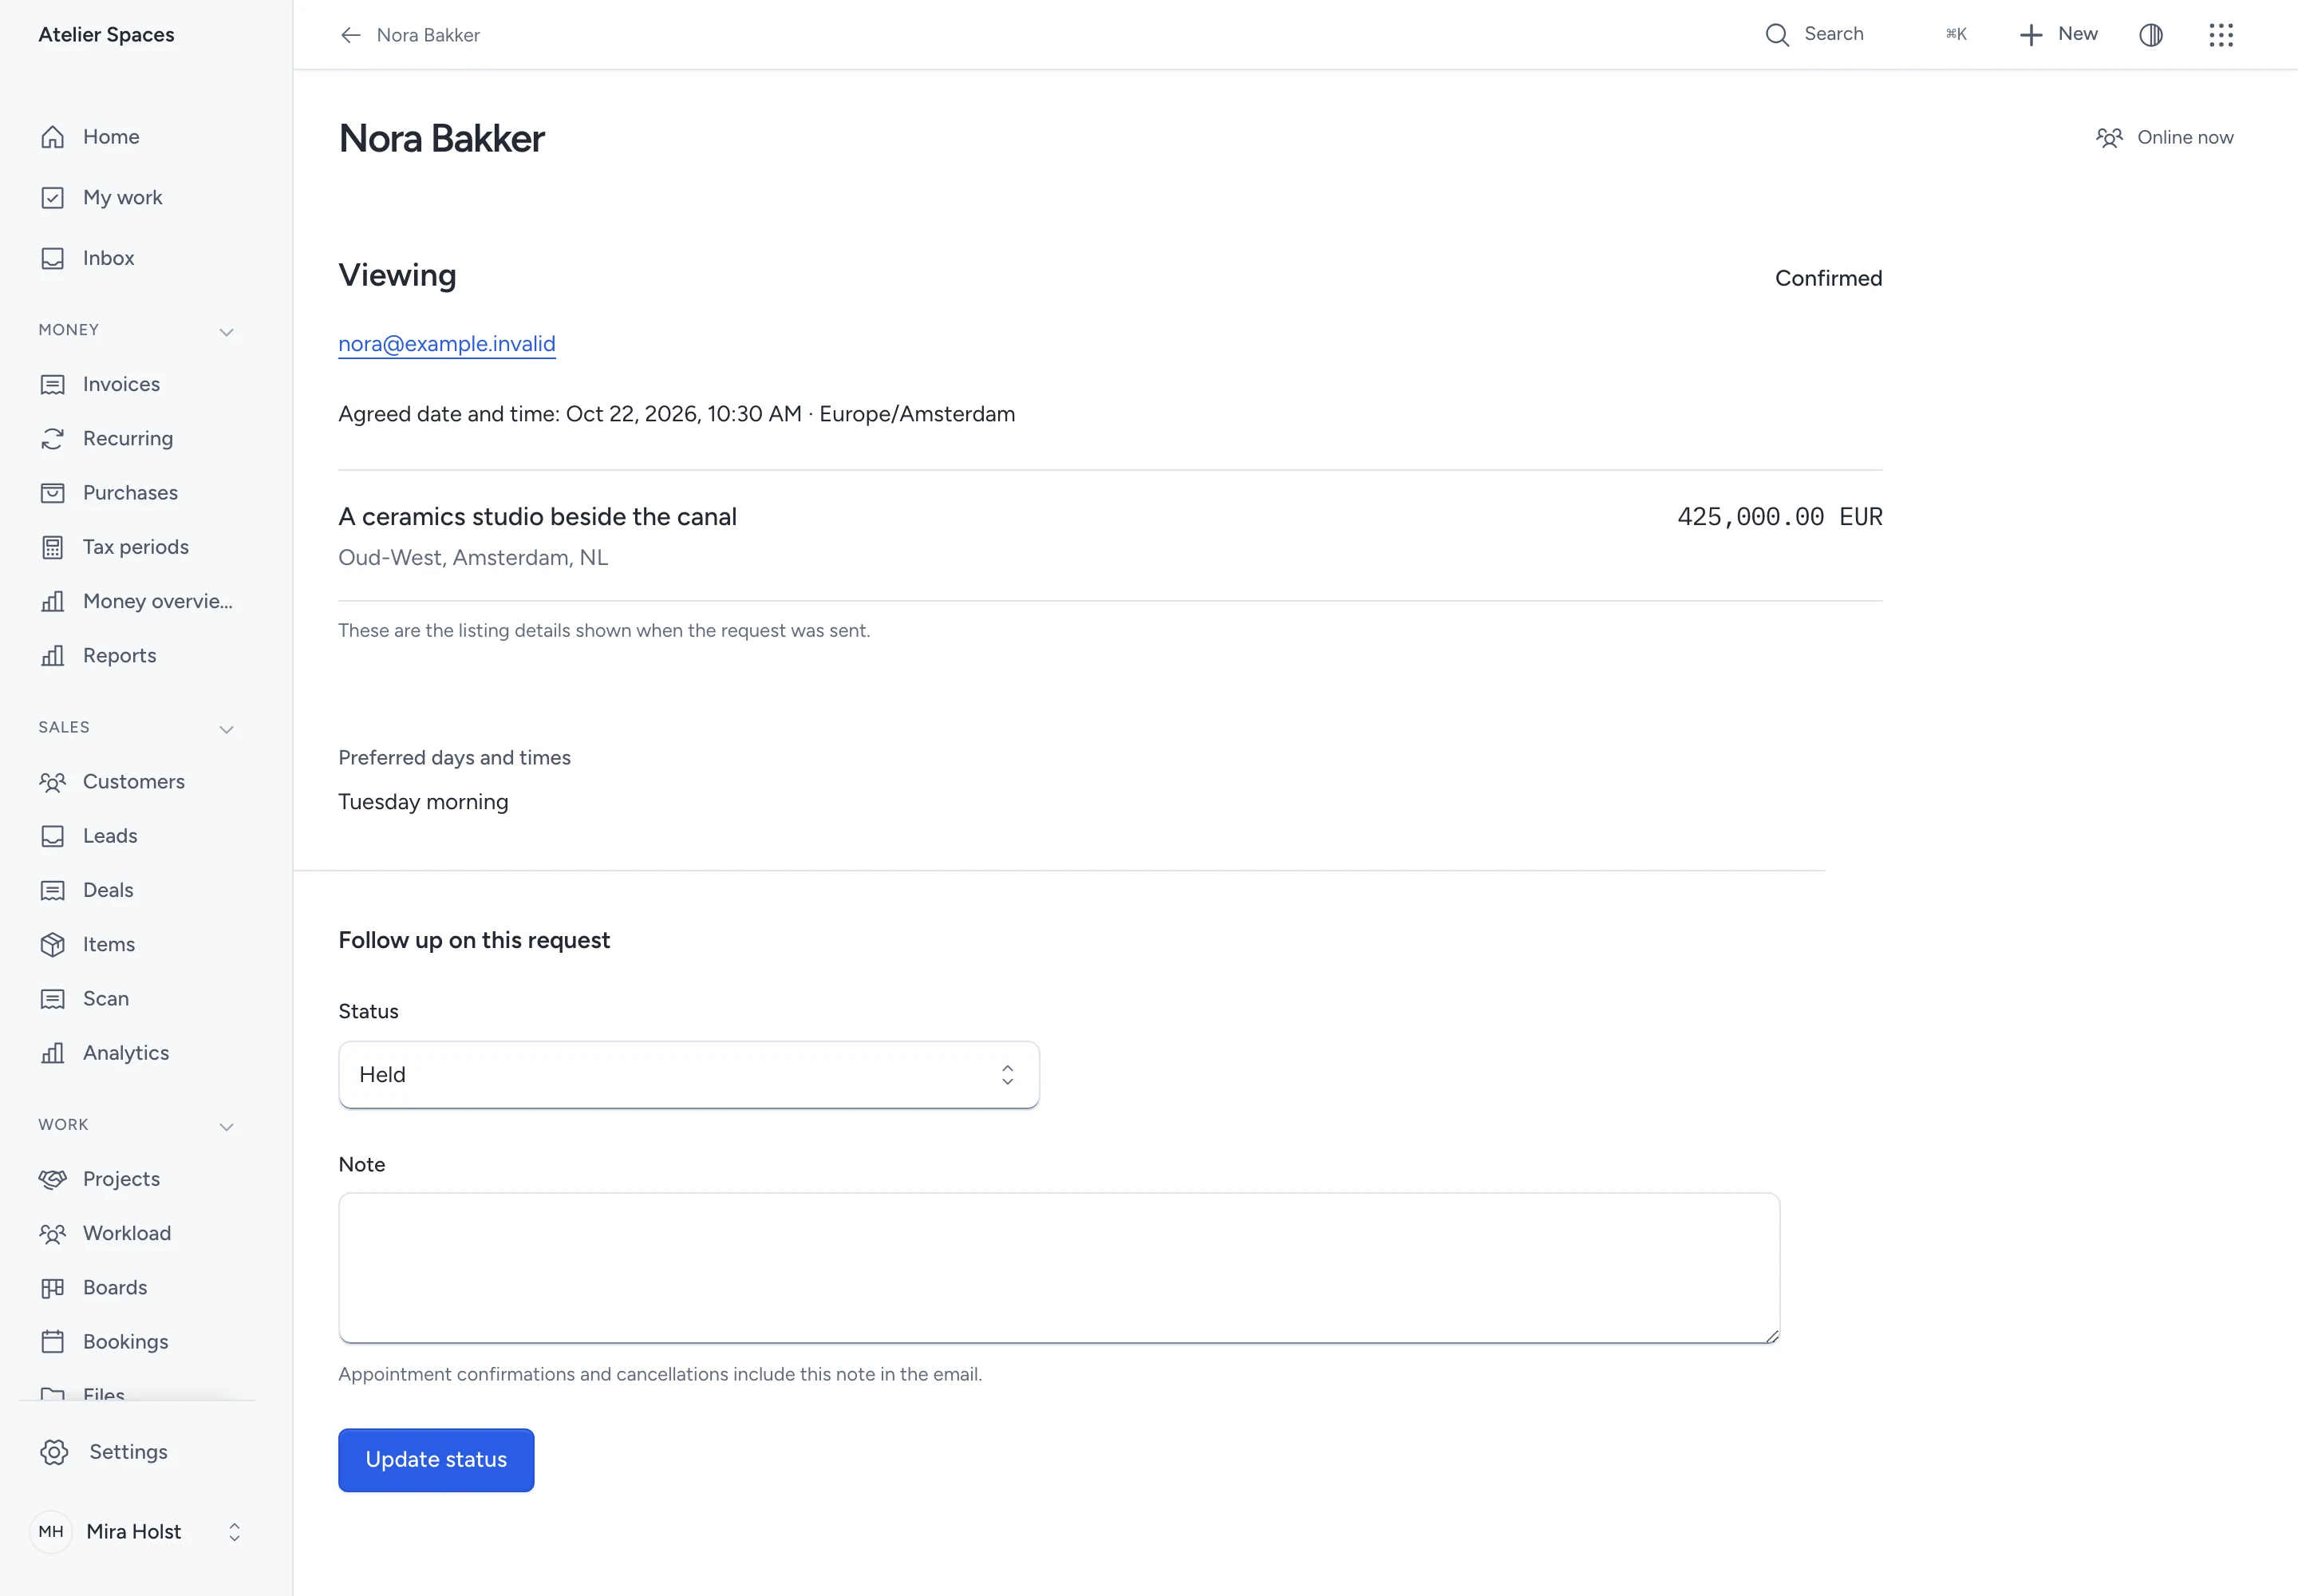The image size is (2298, 1596).
Task: Open the search magnifier icon
Action: pos(1777,35)
